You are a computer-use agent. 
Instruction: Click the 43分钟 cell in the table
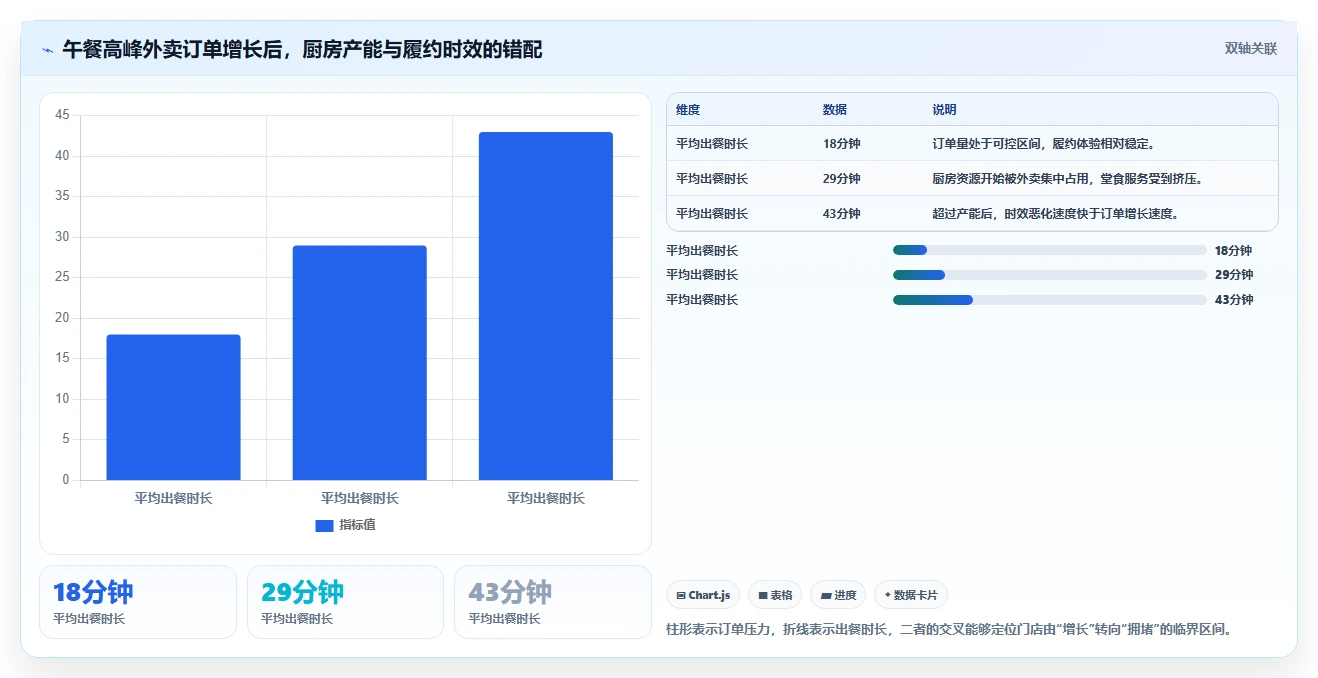(842, 214)
